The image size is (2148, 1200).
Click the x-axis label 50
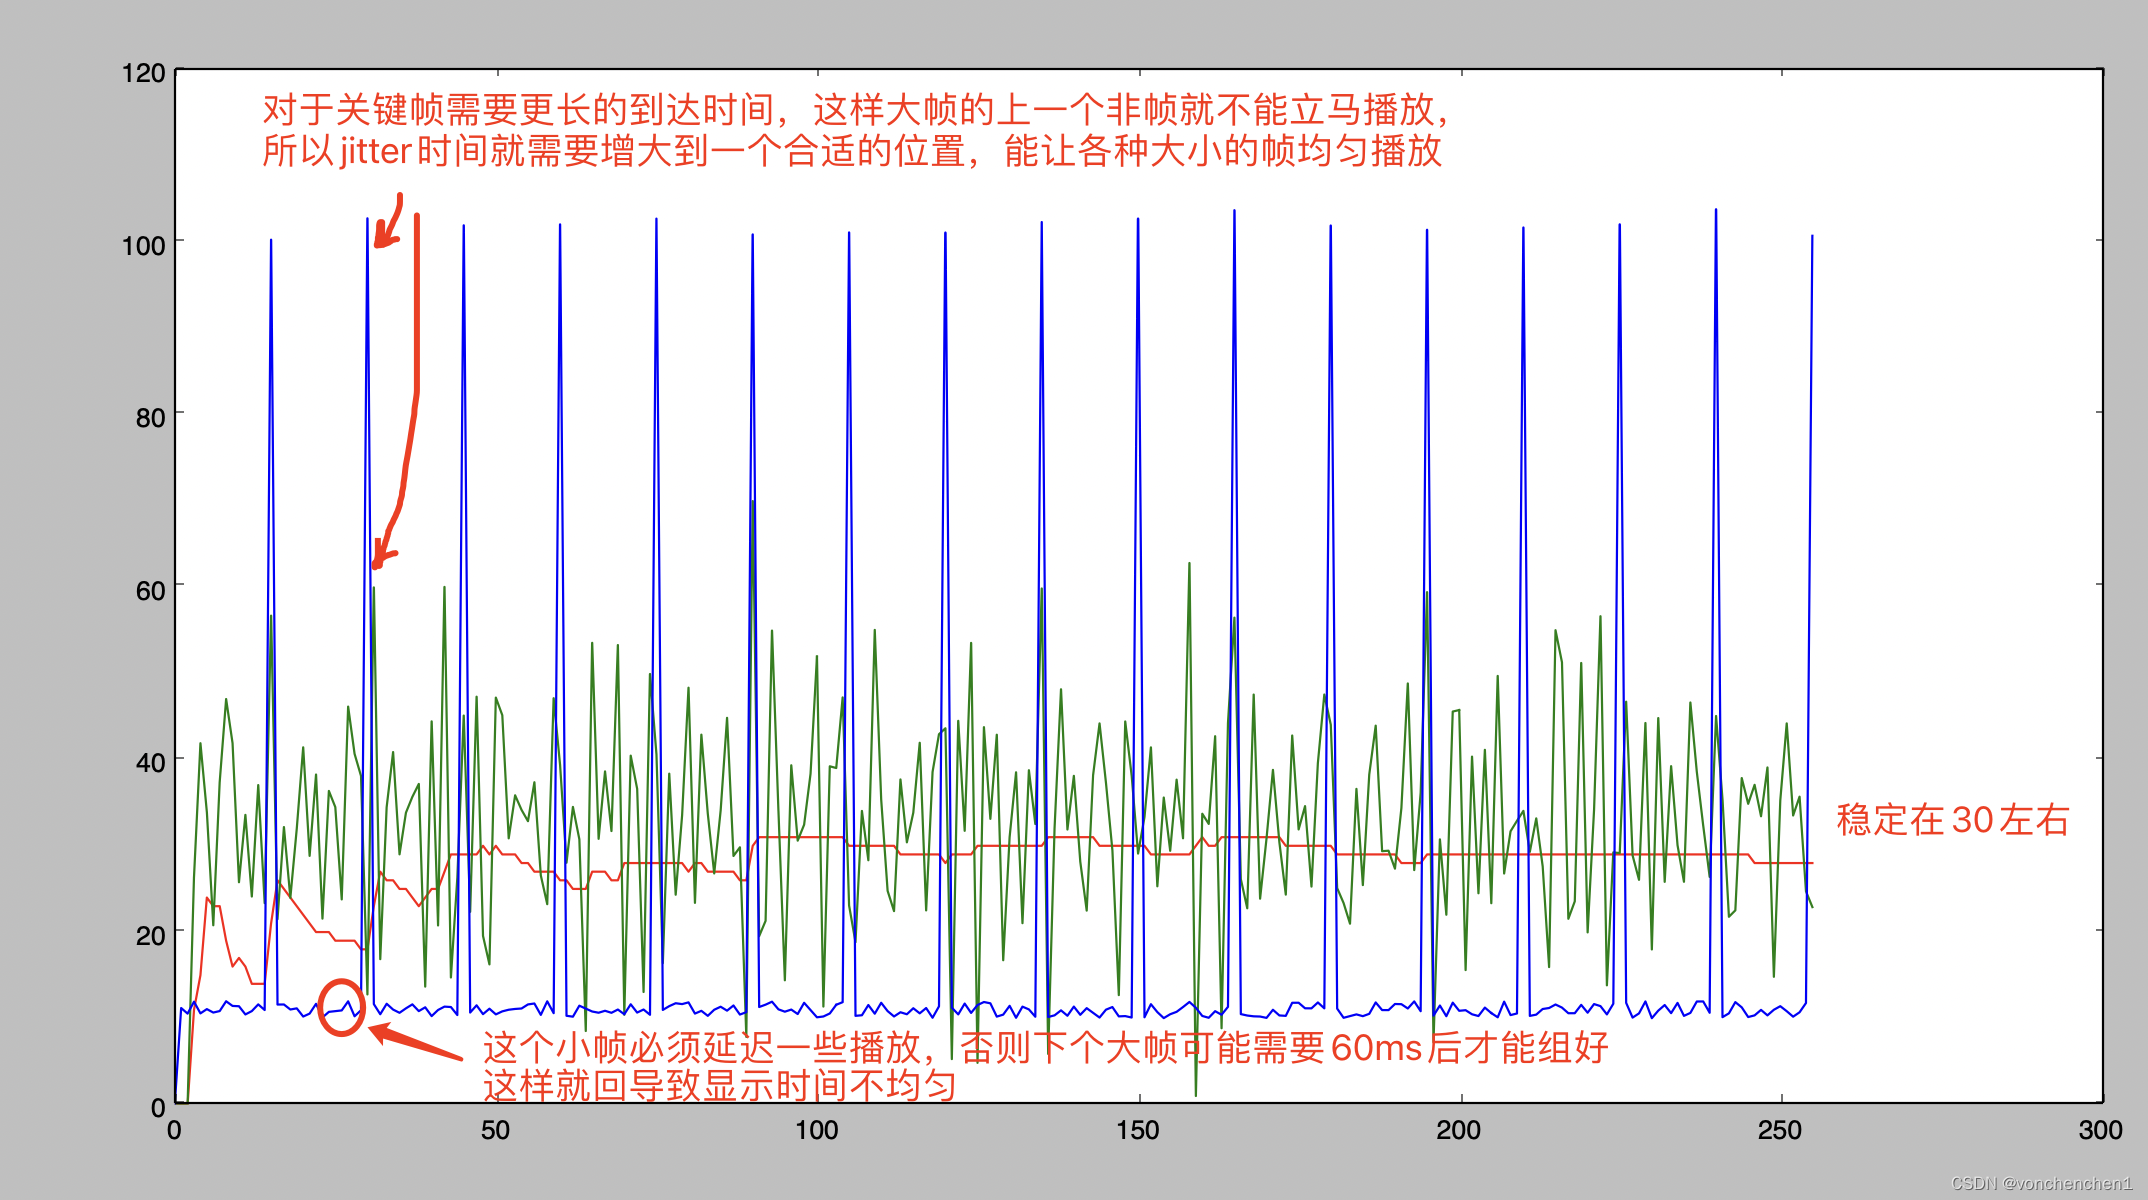pos(495,1131)
